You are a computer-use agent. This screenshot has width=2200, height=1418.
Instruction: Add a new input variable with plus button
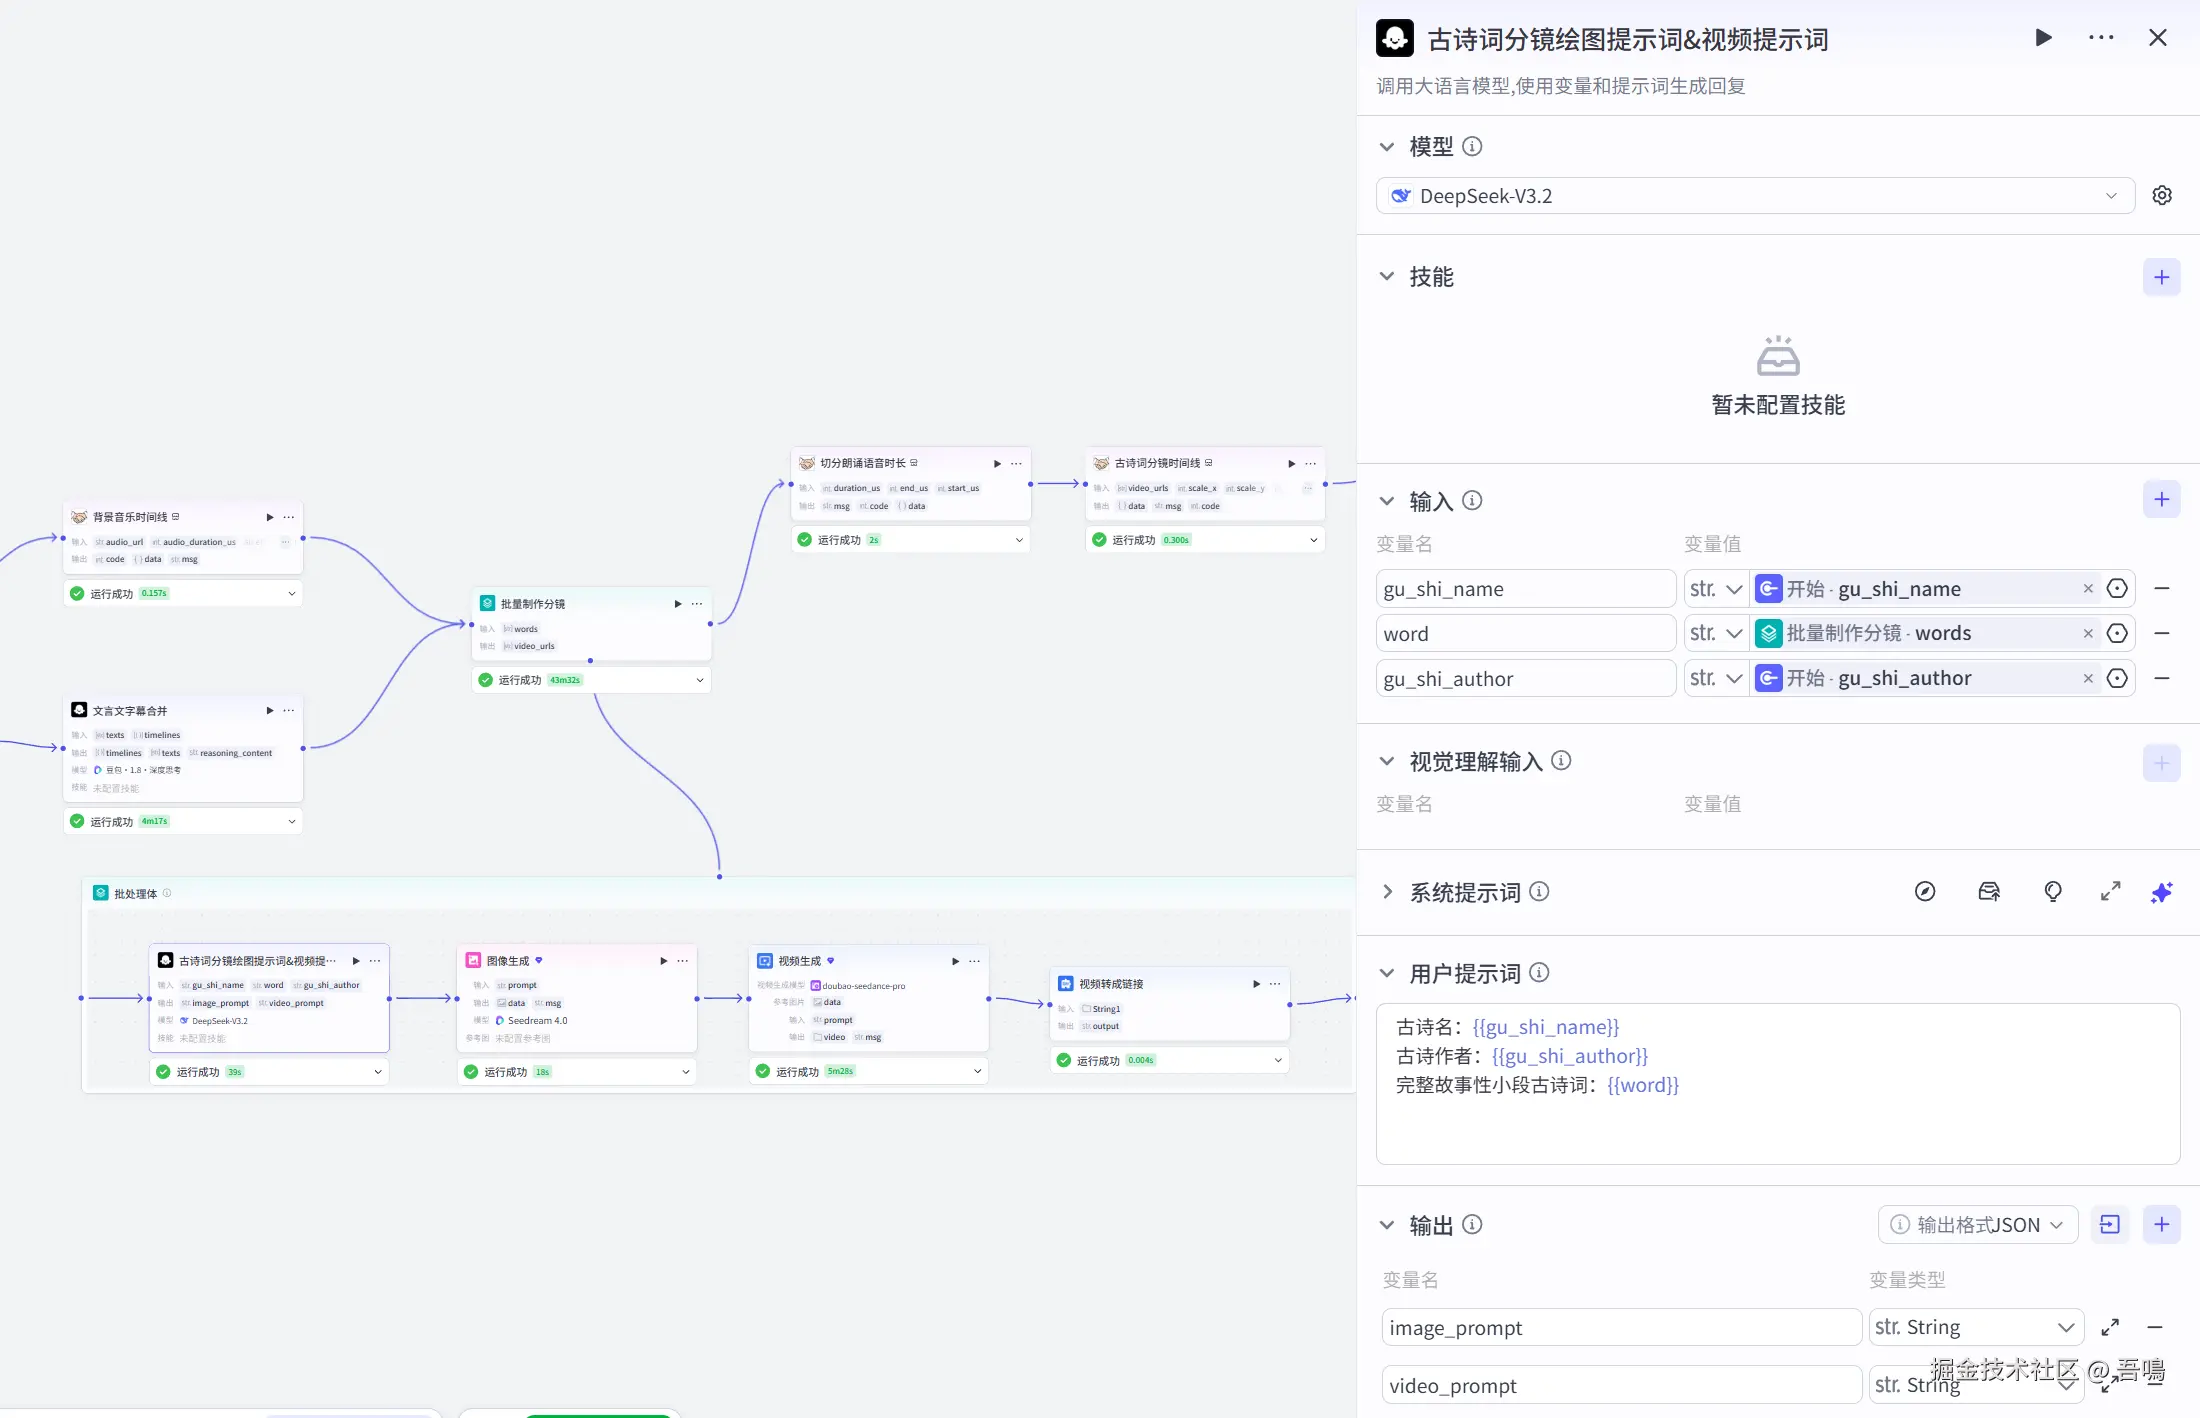2161,500
